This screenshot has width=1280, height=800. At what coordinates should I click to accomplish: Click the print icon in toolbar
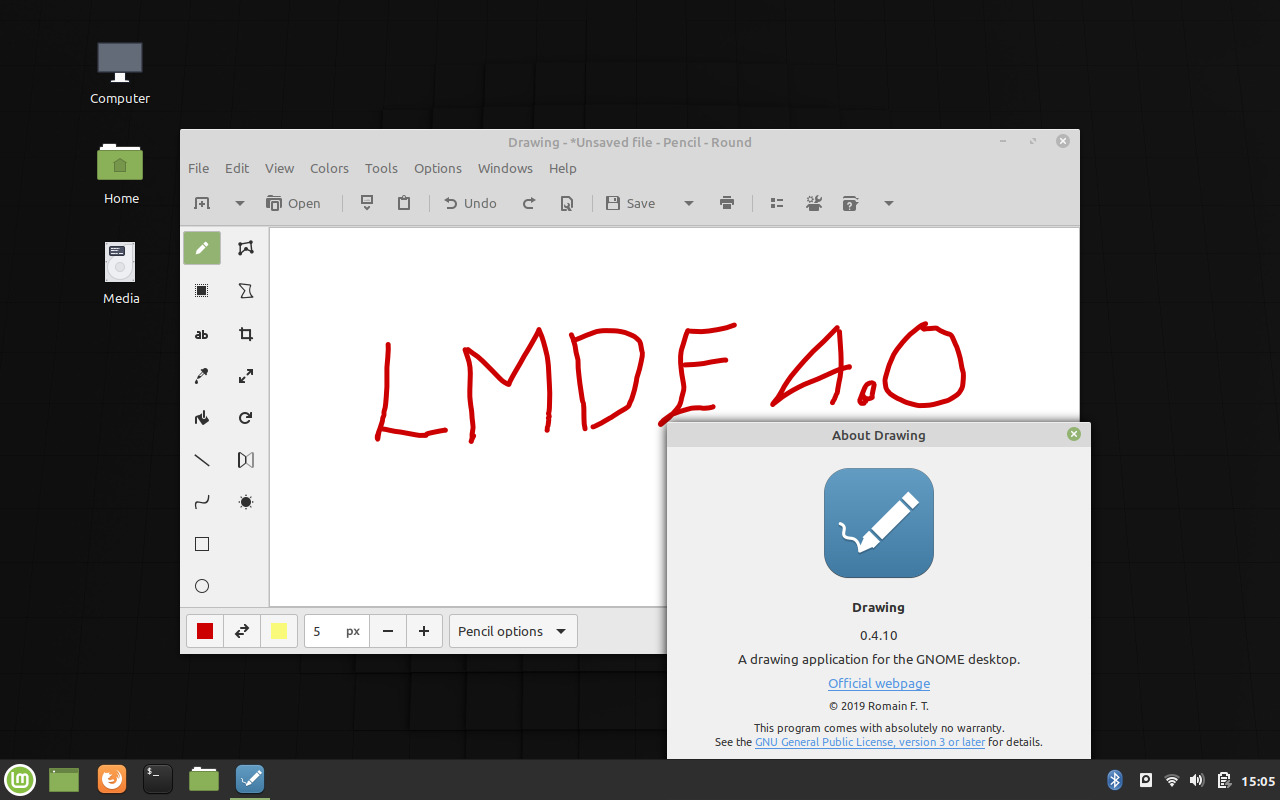727,203
